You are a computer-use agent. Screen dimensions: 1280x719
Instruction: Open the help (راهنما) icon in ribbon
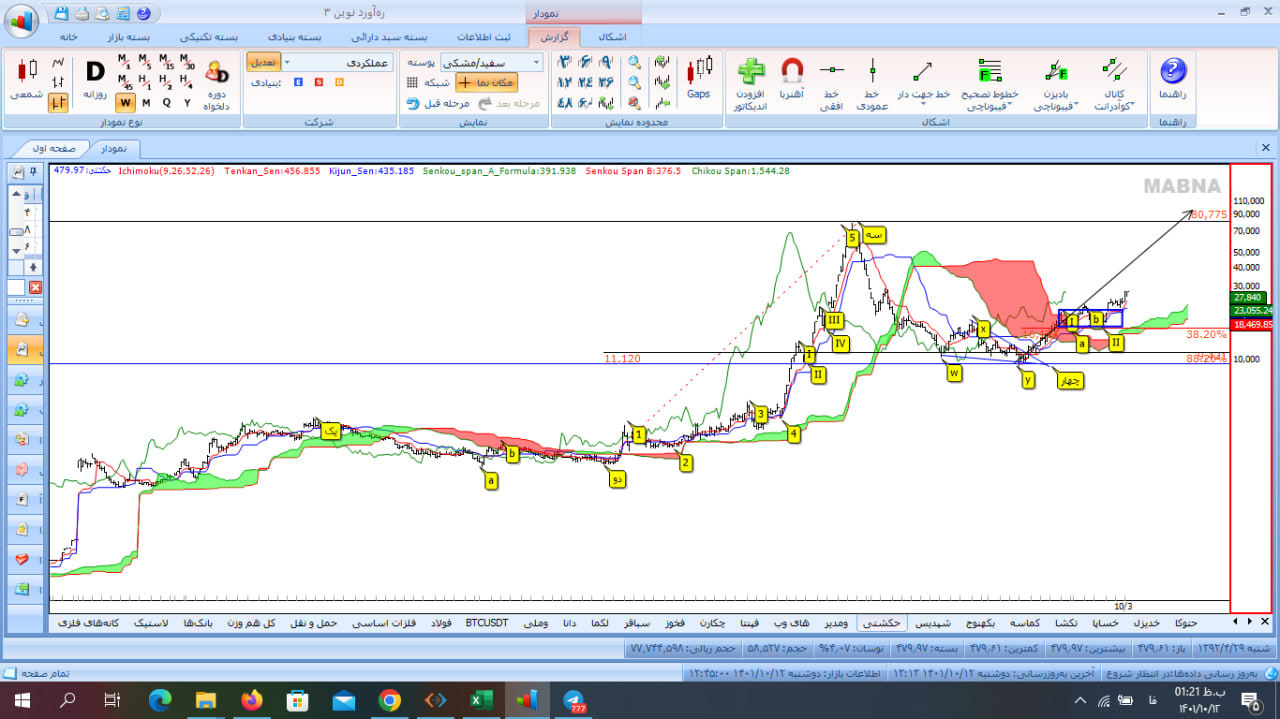(x=1172, y=78)
